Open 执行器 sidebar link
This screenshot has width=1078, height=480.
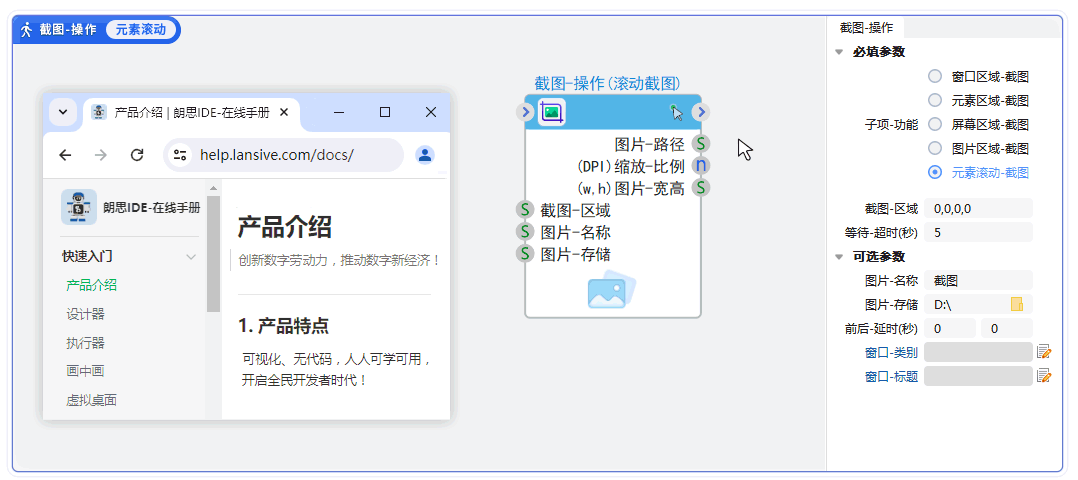[x=85, y=343]
